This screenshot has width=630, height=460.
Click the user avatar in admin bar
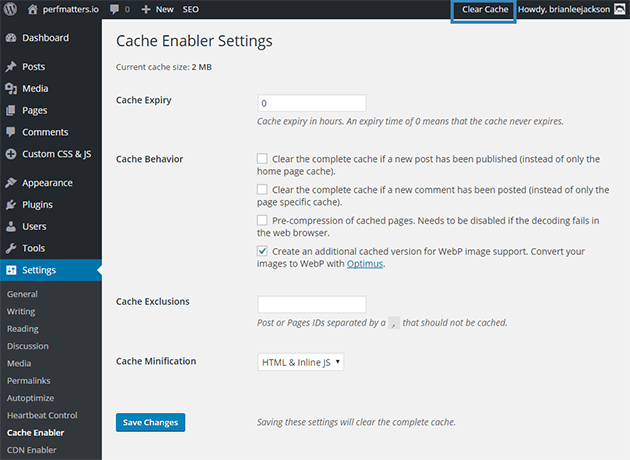(620, 9)
